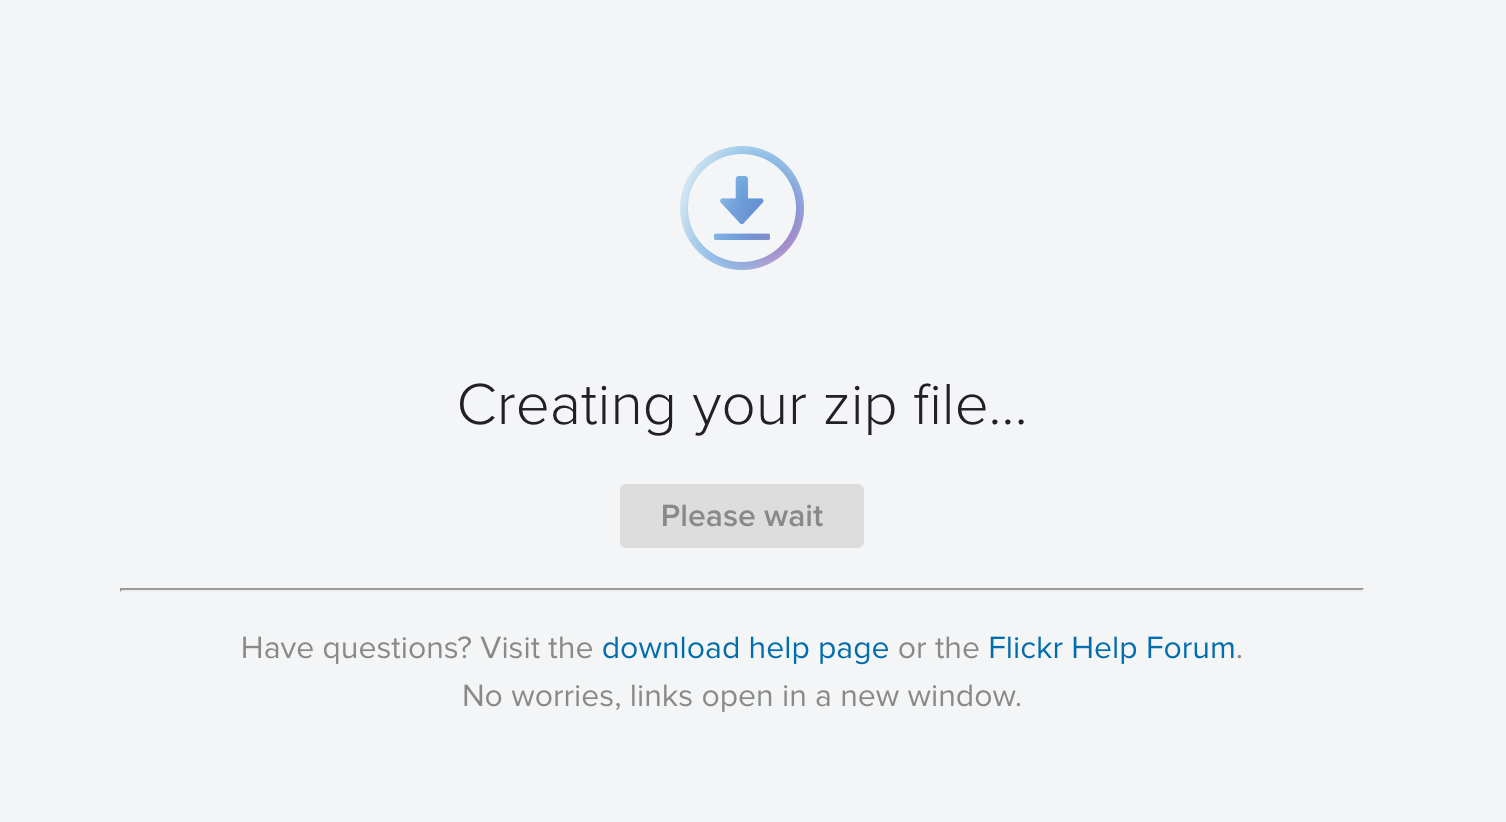1506x822 pixels.
Task: Click the word "Visit" in the help text
Action: (508, 648)
